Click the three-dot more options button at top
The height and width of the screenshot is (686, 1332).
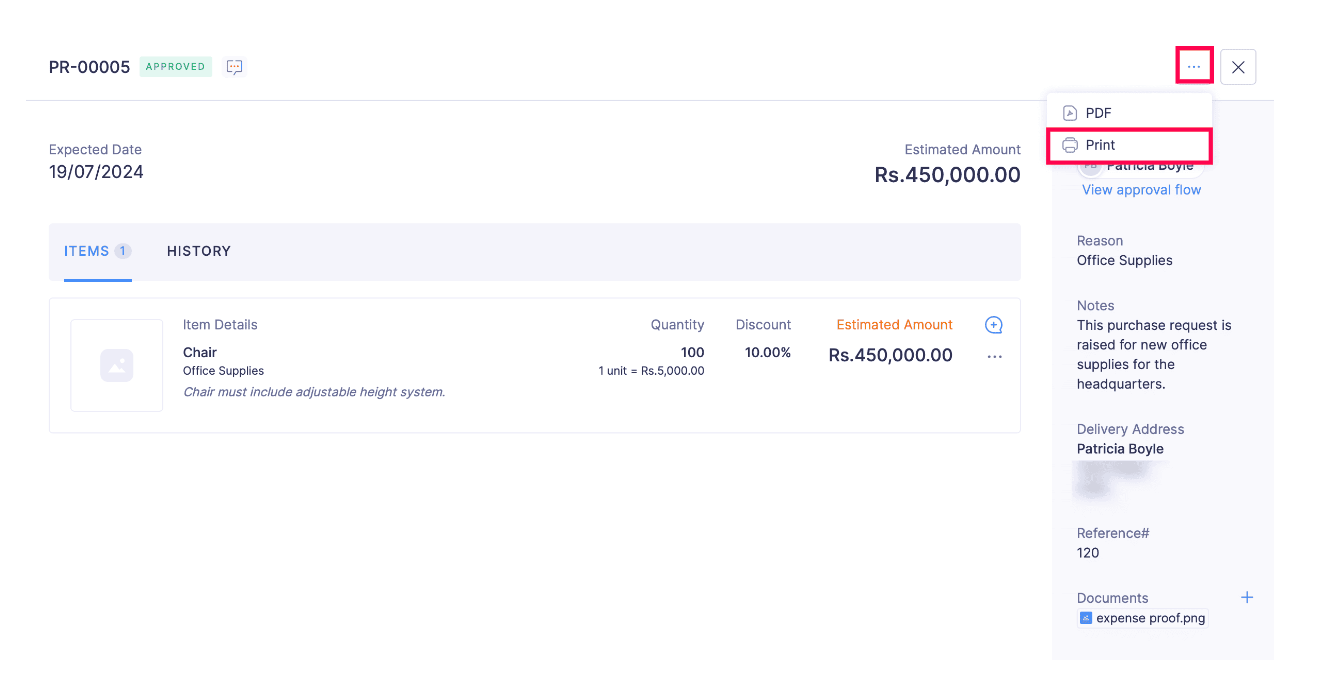coord(1194,67)
